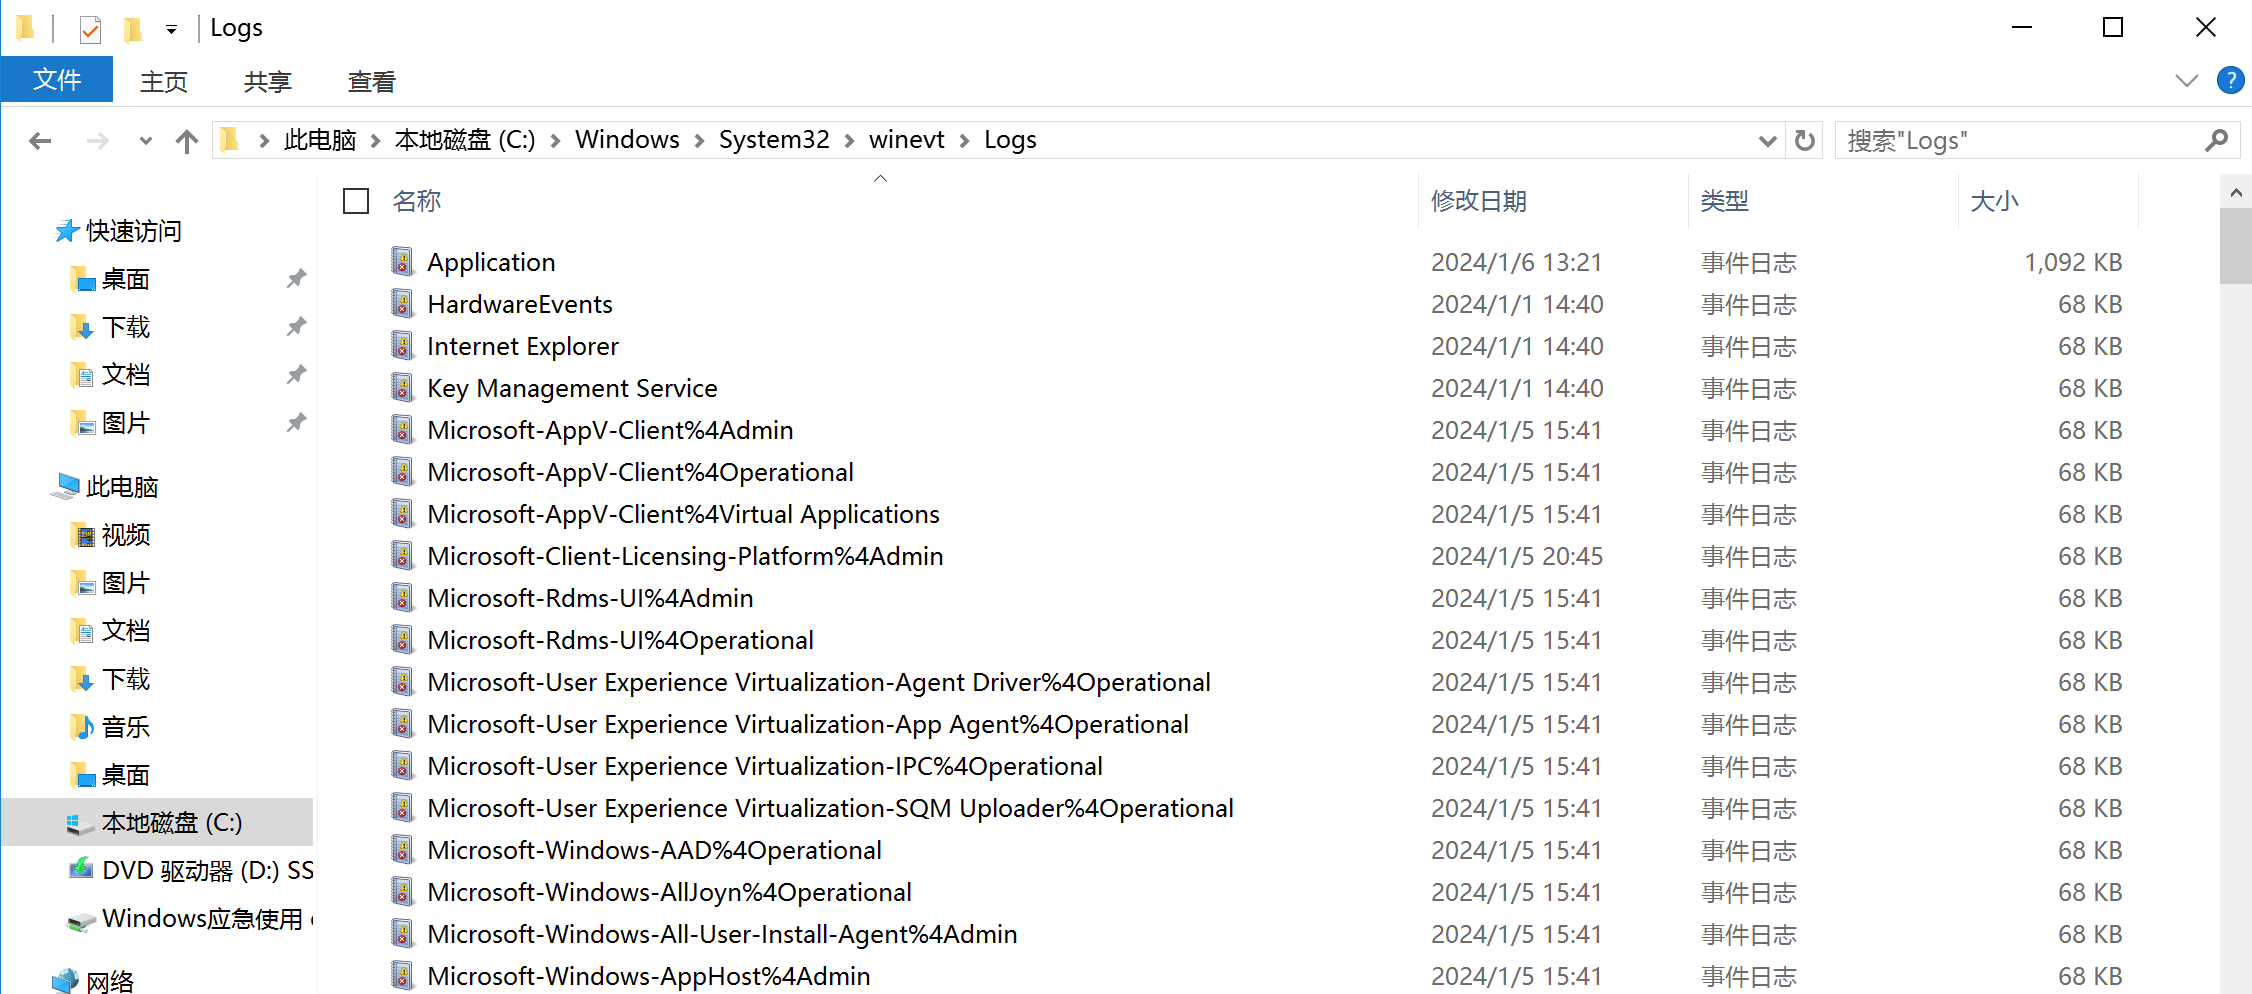Click System32 in the address breadcrumb
The width and height of the screenshot is (2252, 994).
click(x=774, y=140)
